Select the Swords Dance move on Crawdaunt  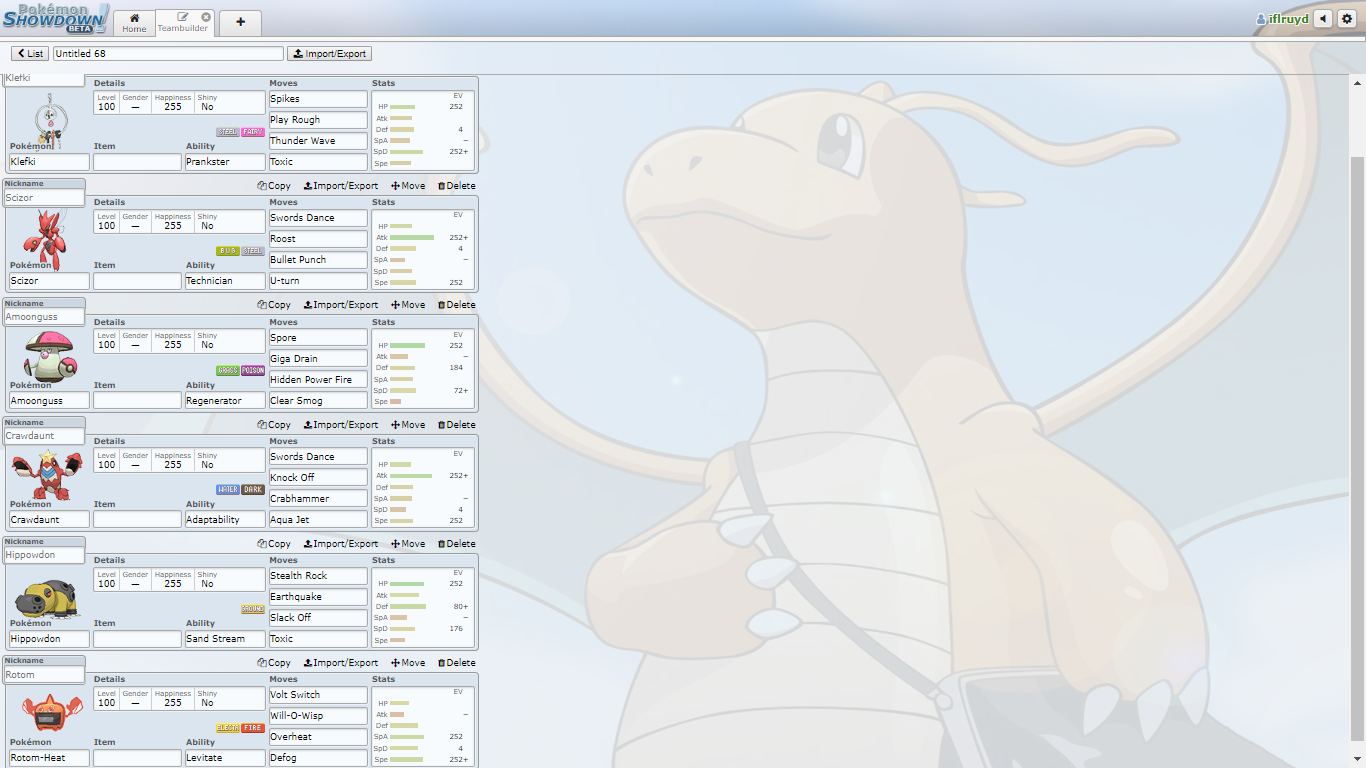pos(318,457)
